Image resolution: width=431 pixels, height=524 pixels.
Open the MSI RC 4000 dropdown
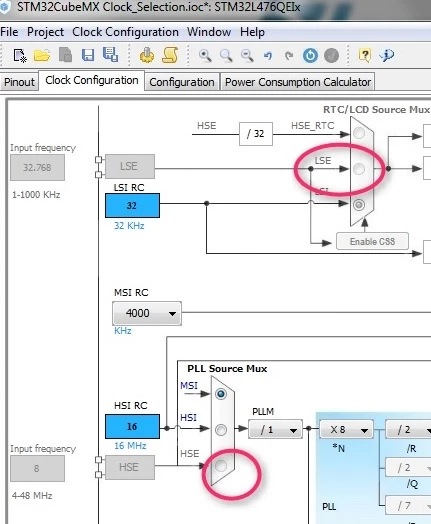(x=147, y=313)
